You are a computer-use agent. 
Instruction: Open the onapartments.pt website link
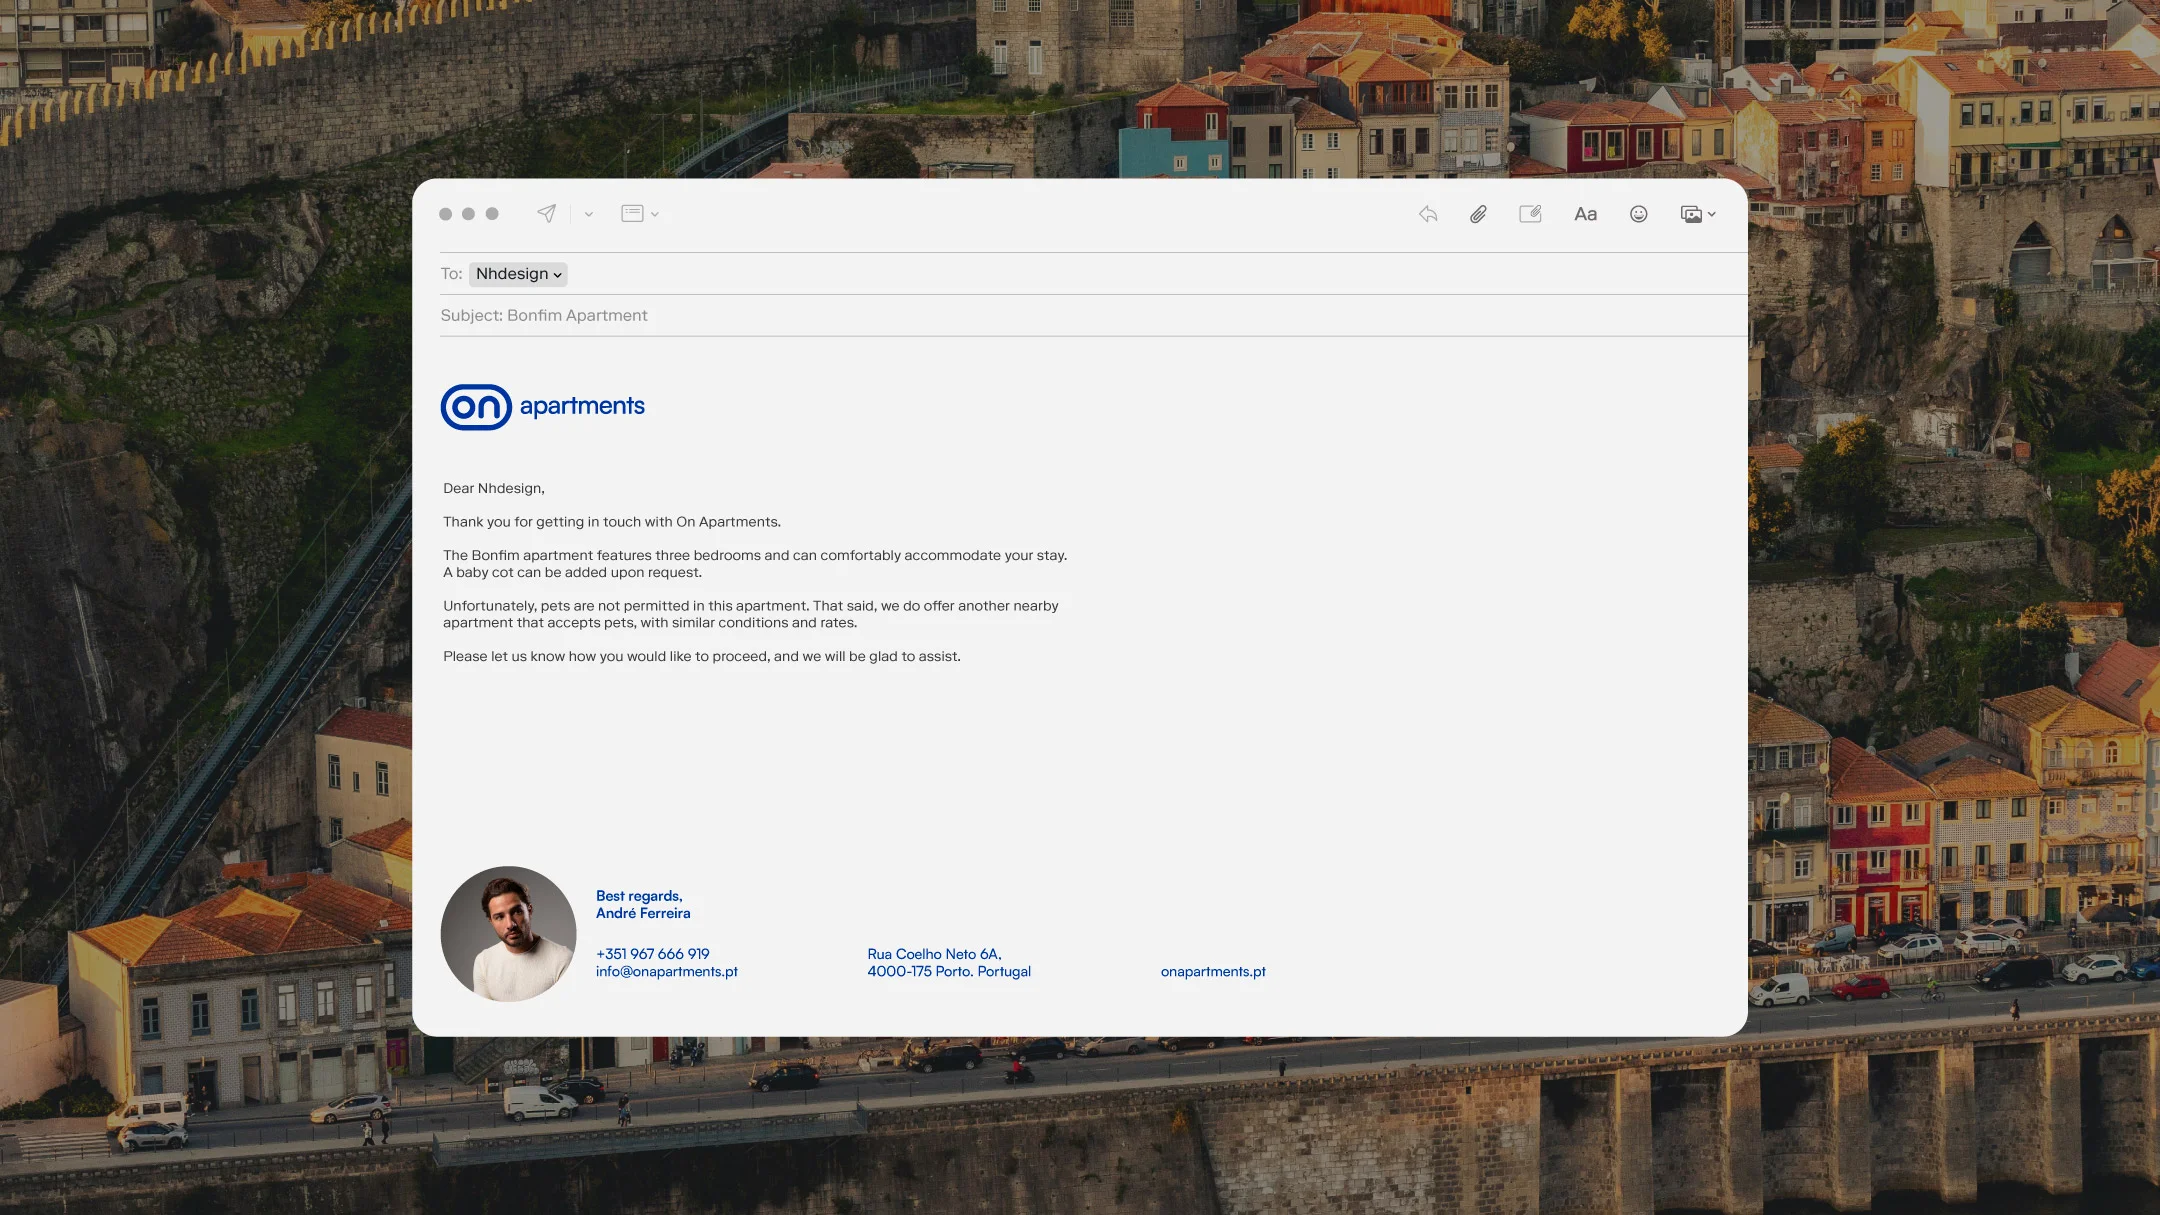(1212, 970)
